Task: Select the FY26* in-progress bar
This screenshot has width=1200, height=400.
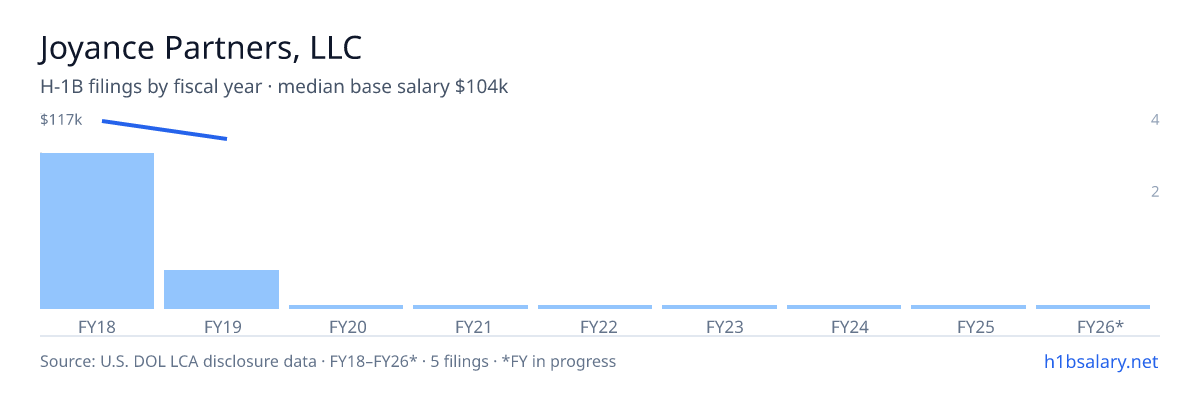Action: 1093,307
